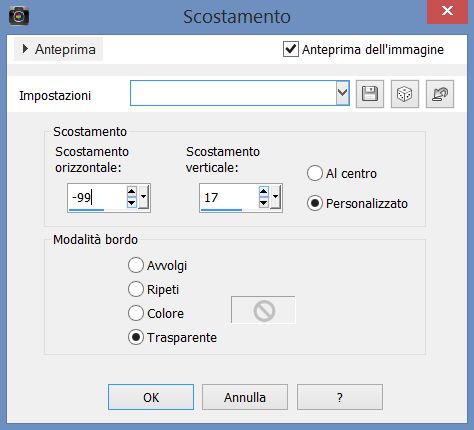The height and width of the screenshot is (430, 474).
Task: Click the PaintShop camera icon in title bar
Action: 19,16
